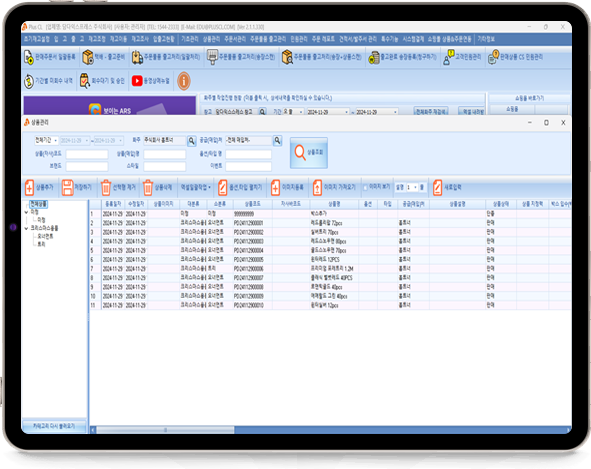This screenshot has height=469, width=591.
Task: Click the search icon next to 화주 field
Action: (191, 141)
